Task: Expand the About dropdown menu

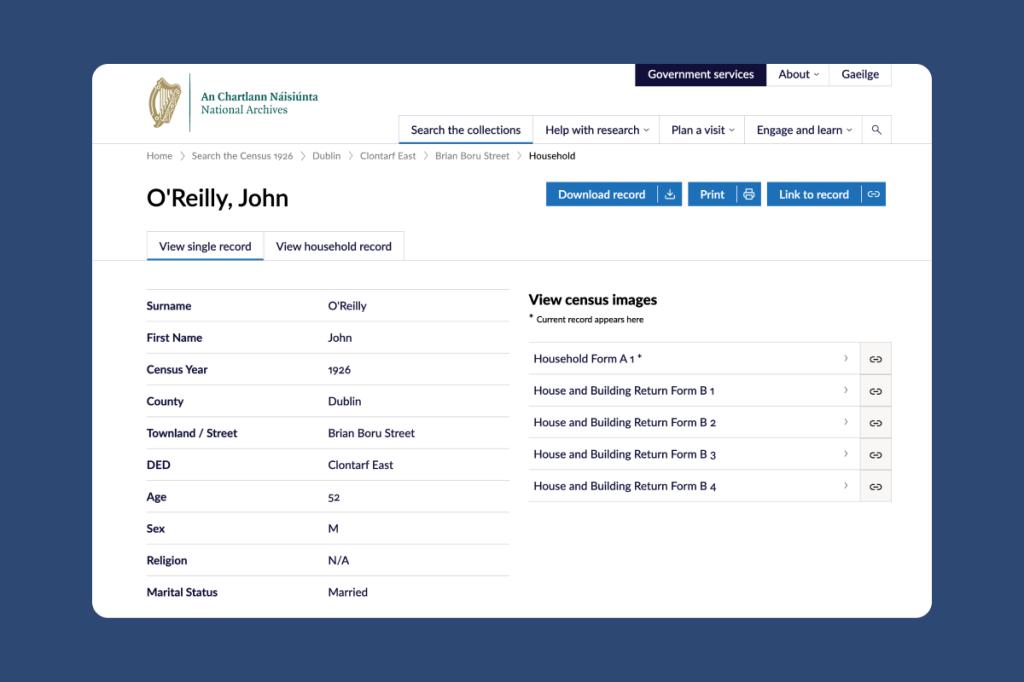Action: 798,74
